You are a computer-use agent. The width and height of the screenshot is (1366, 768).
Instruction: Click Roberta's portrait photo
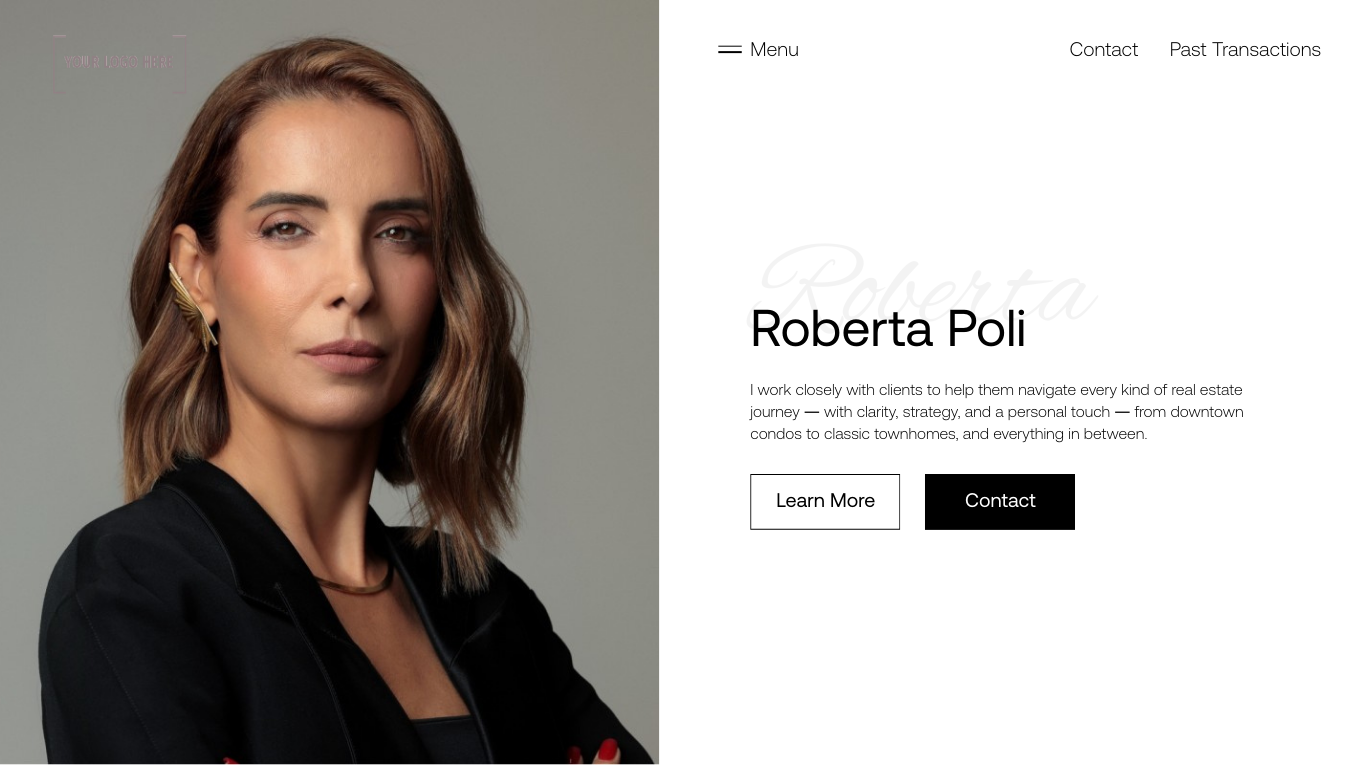pyautogui.click(x=329, y=382)
